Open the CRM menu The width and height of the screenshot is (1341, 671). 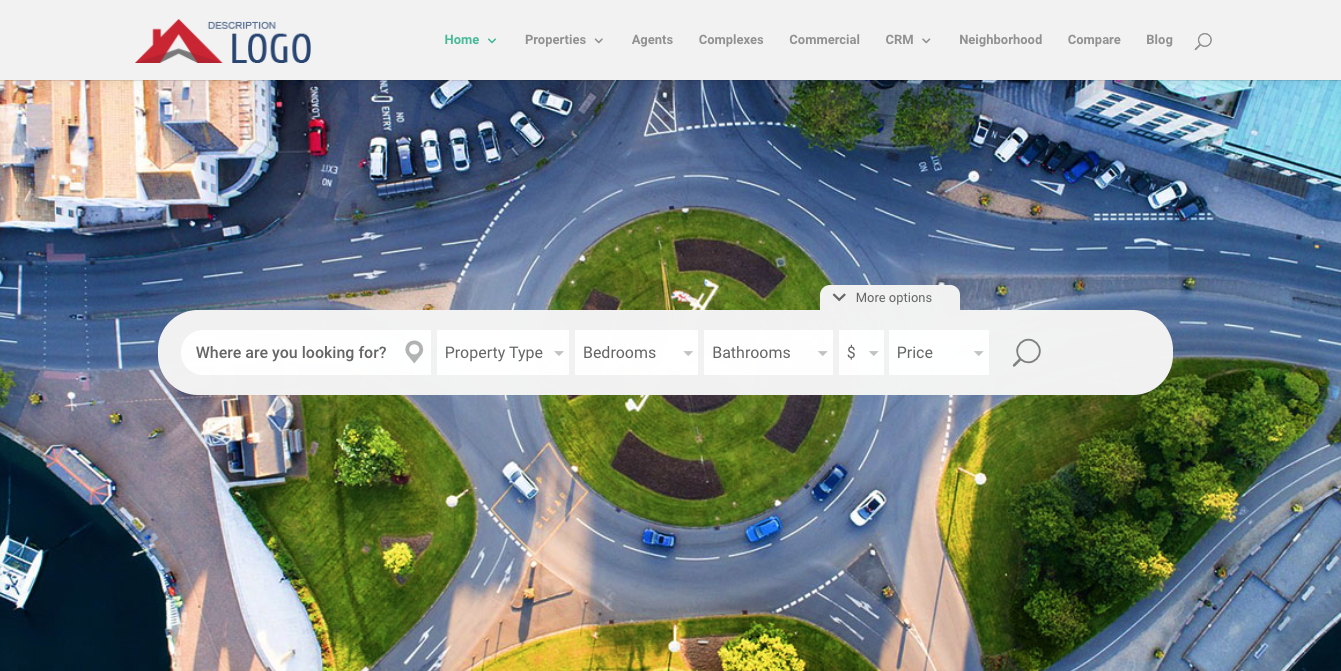(899, 40)
